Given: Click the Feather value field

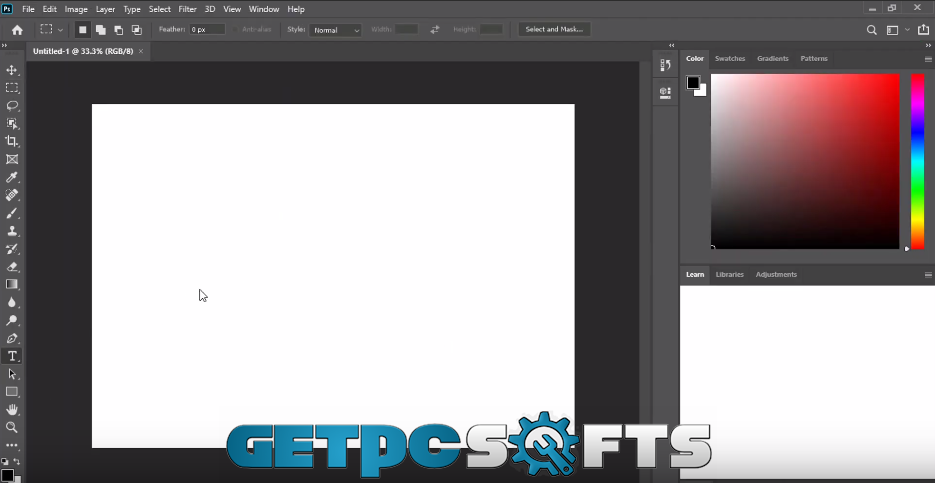Looking at the screenshot, I should tap(207, 29).
